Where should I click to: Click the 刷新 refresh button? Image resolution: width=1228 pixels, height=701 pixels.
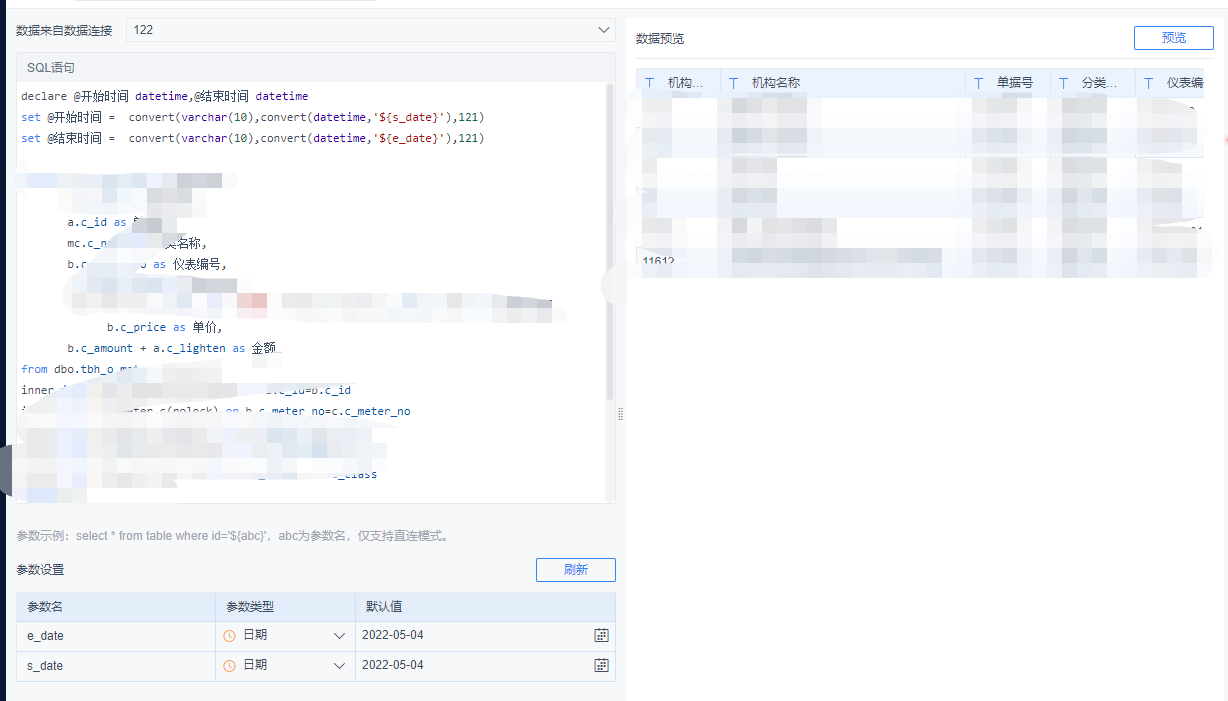[576, 570]
